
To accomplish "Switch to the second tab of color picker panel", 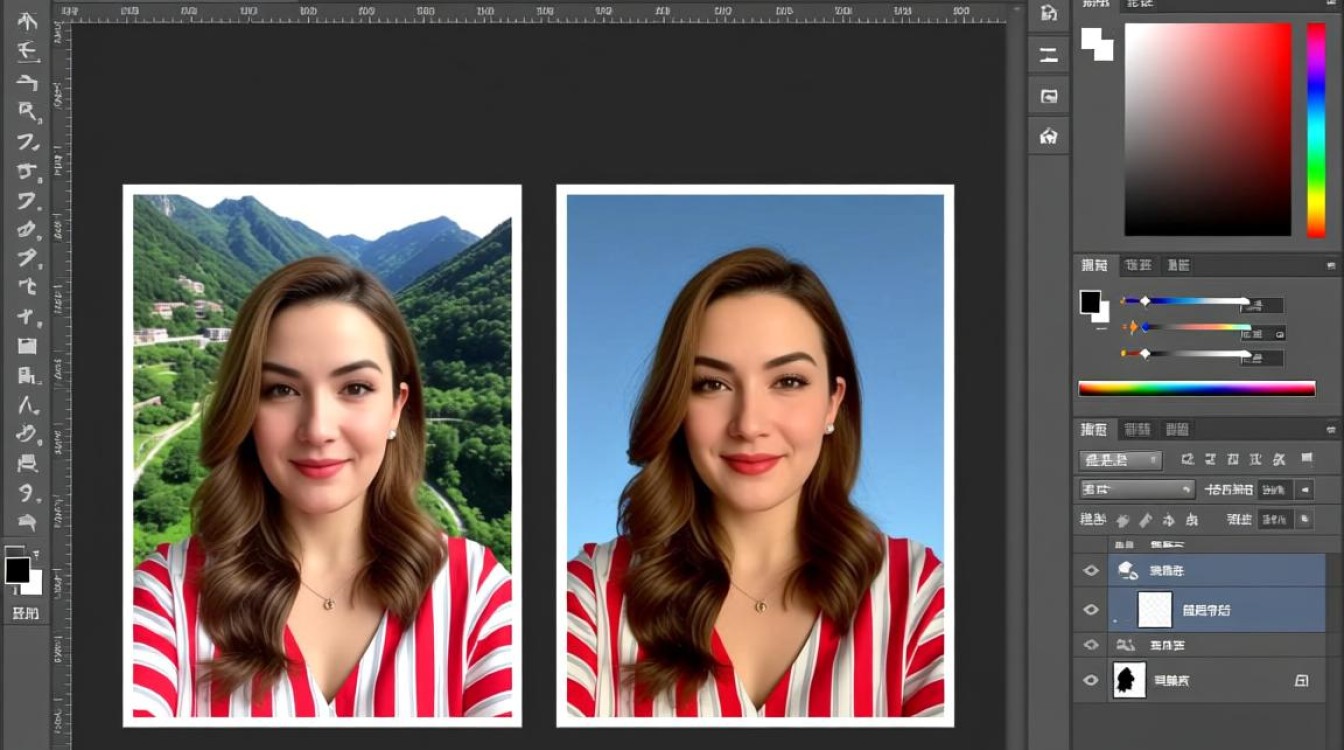I will [1140, 4].
